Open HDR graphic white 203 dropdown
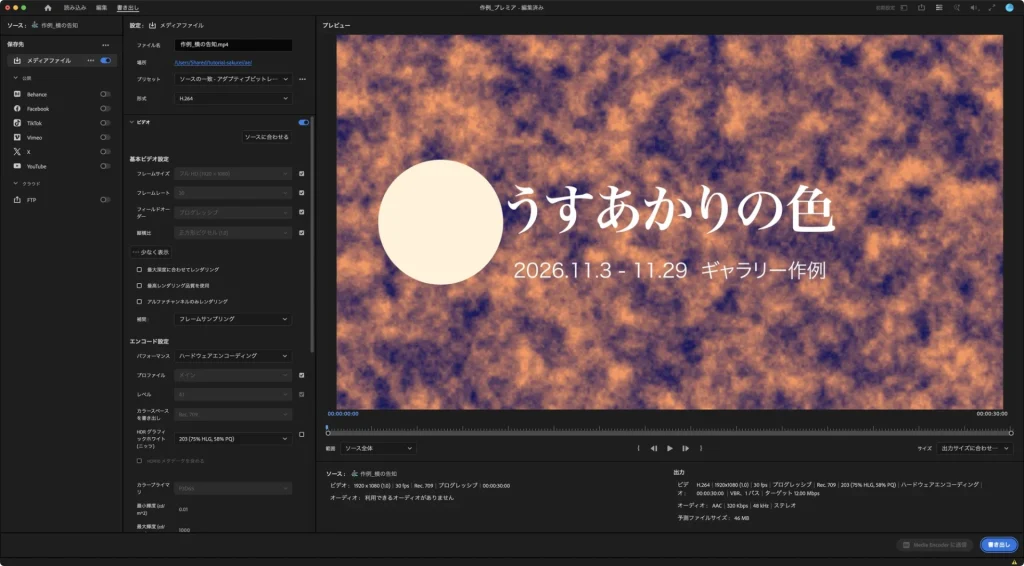This screenshot has width=1024, height=566. coord(233,439)
